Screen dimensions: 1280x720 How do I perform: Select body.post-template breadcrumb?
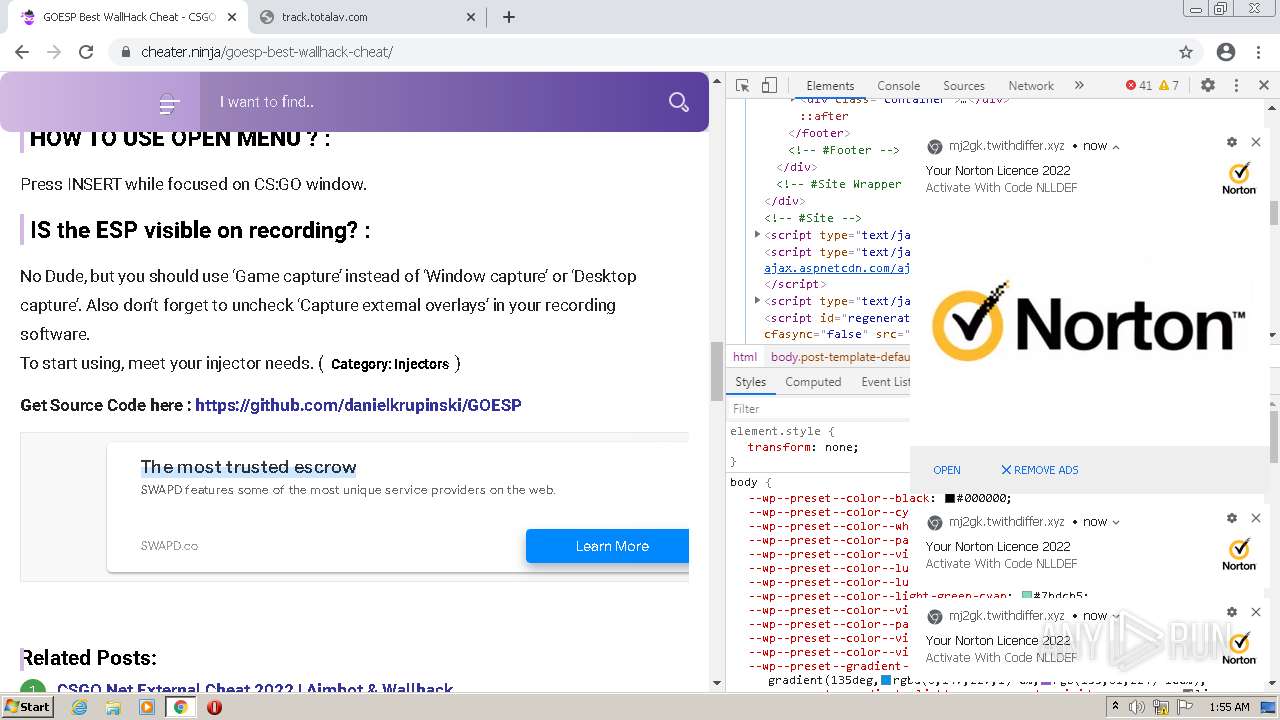[x=838, y=357]
